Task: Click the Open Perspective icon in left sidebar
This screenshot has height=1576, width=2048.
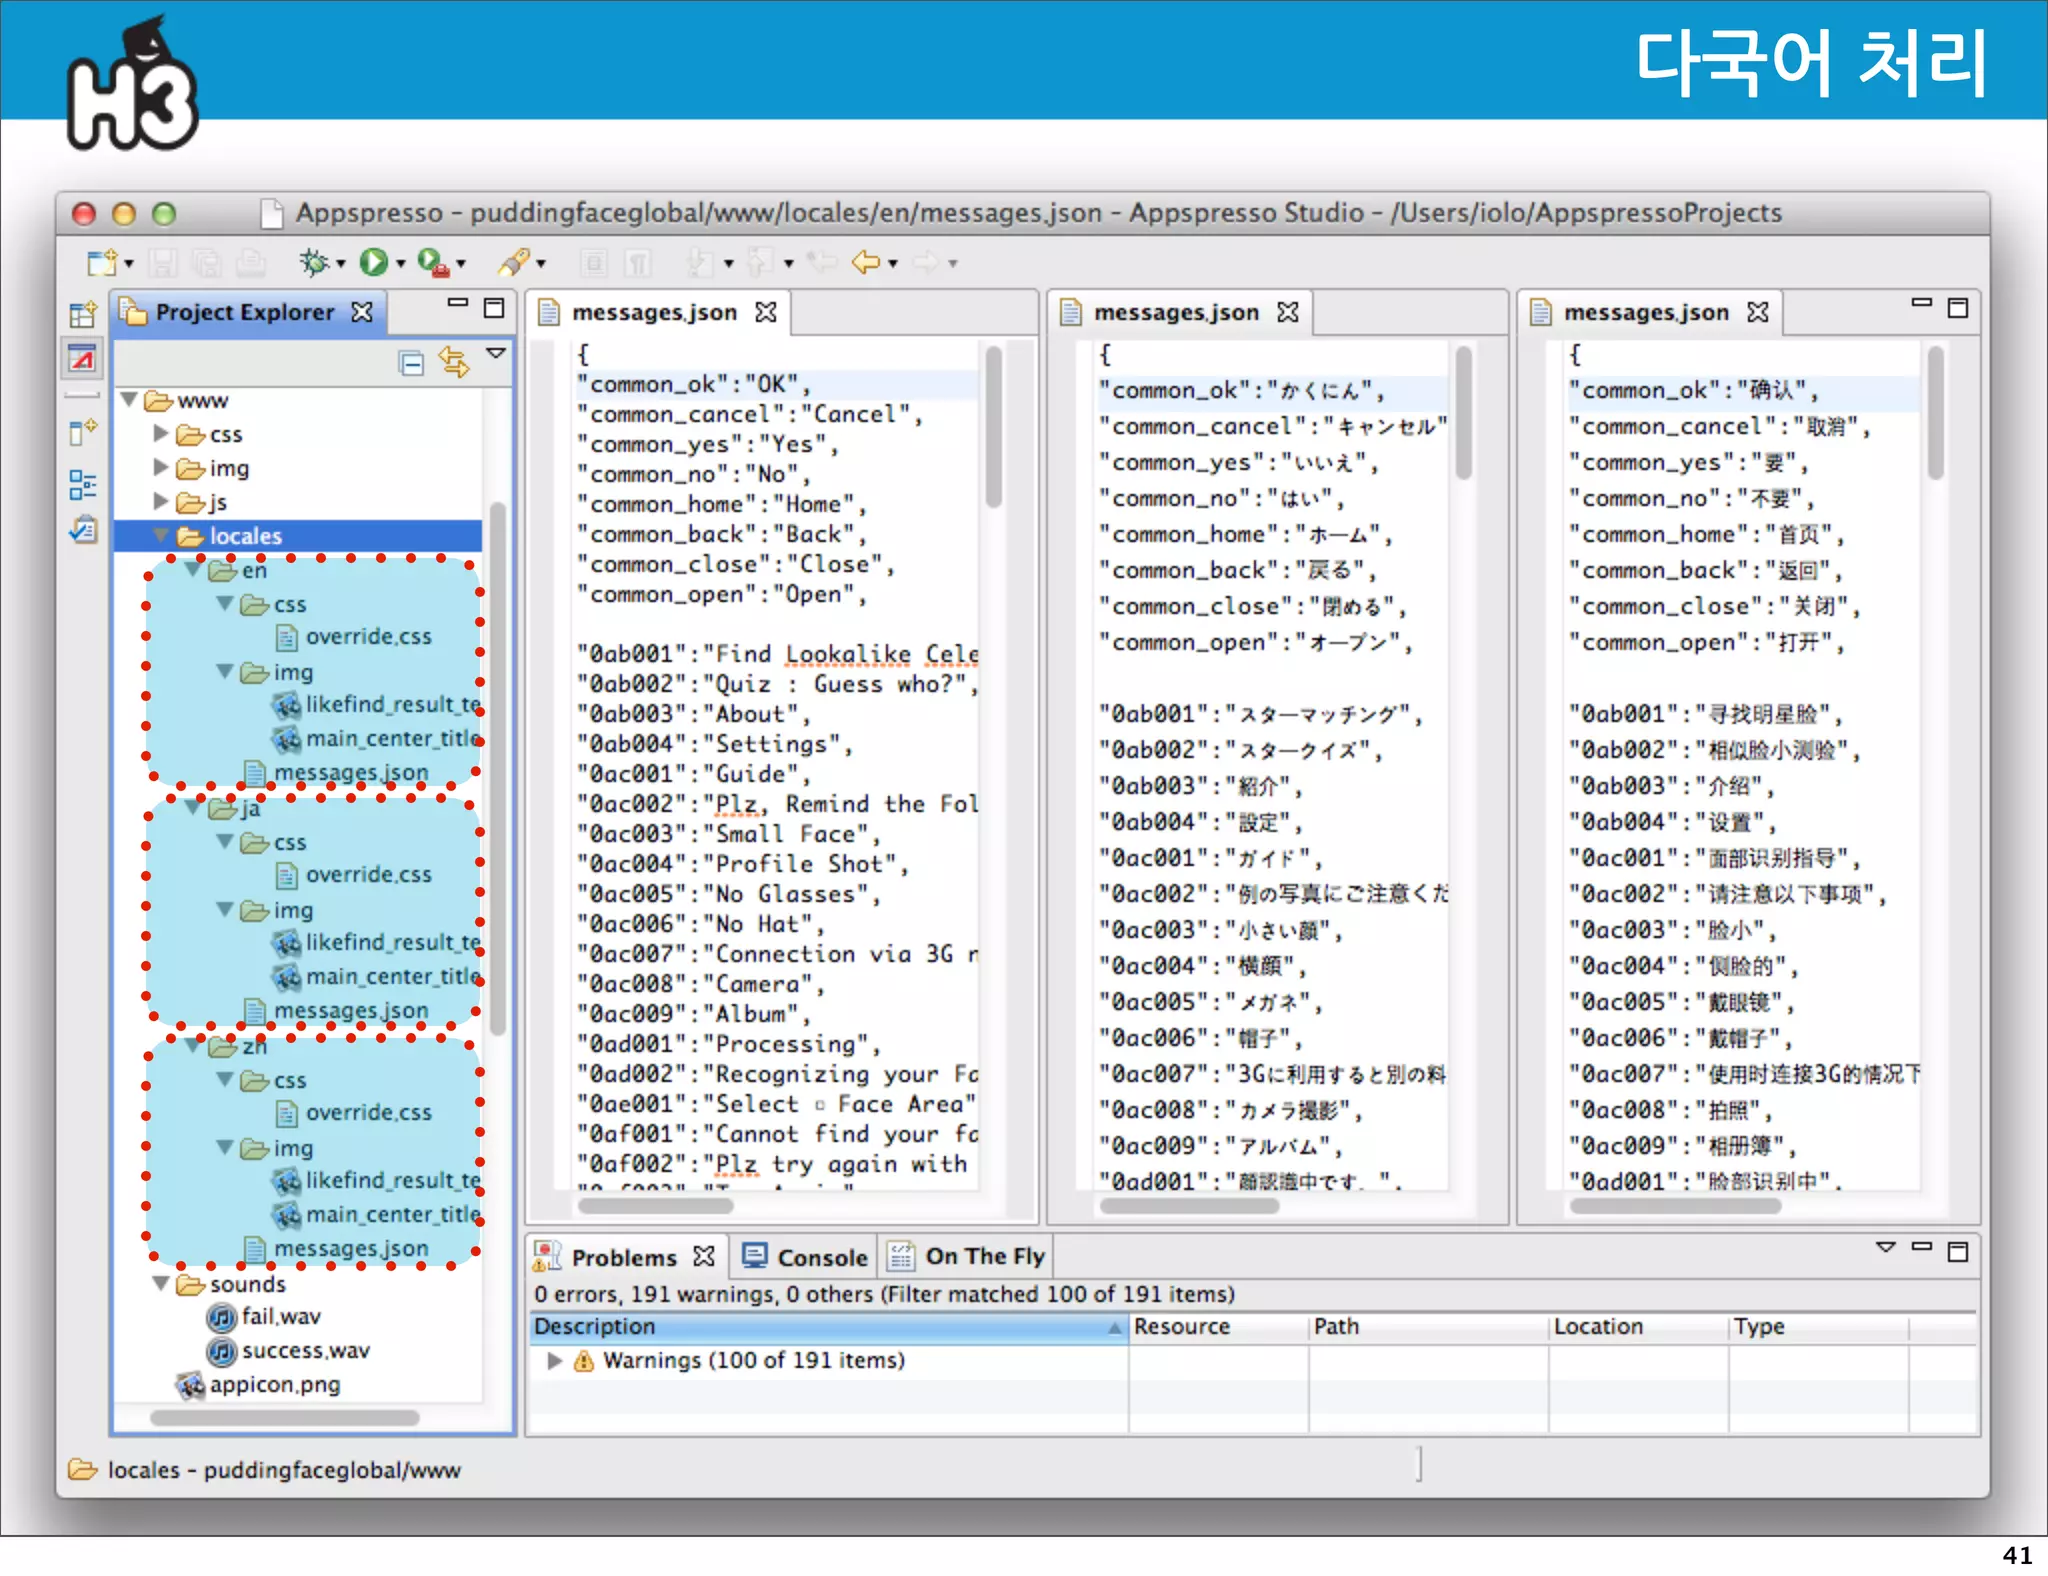Action: click(83, 314)
